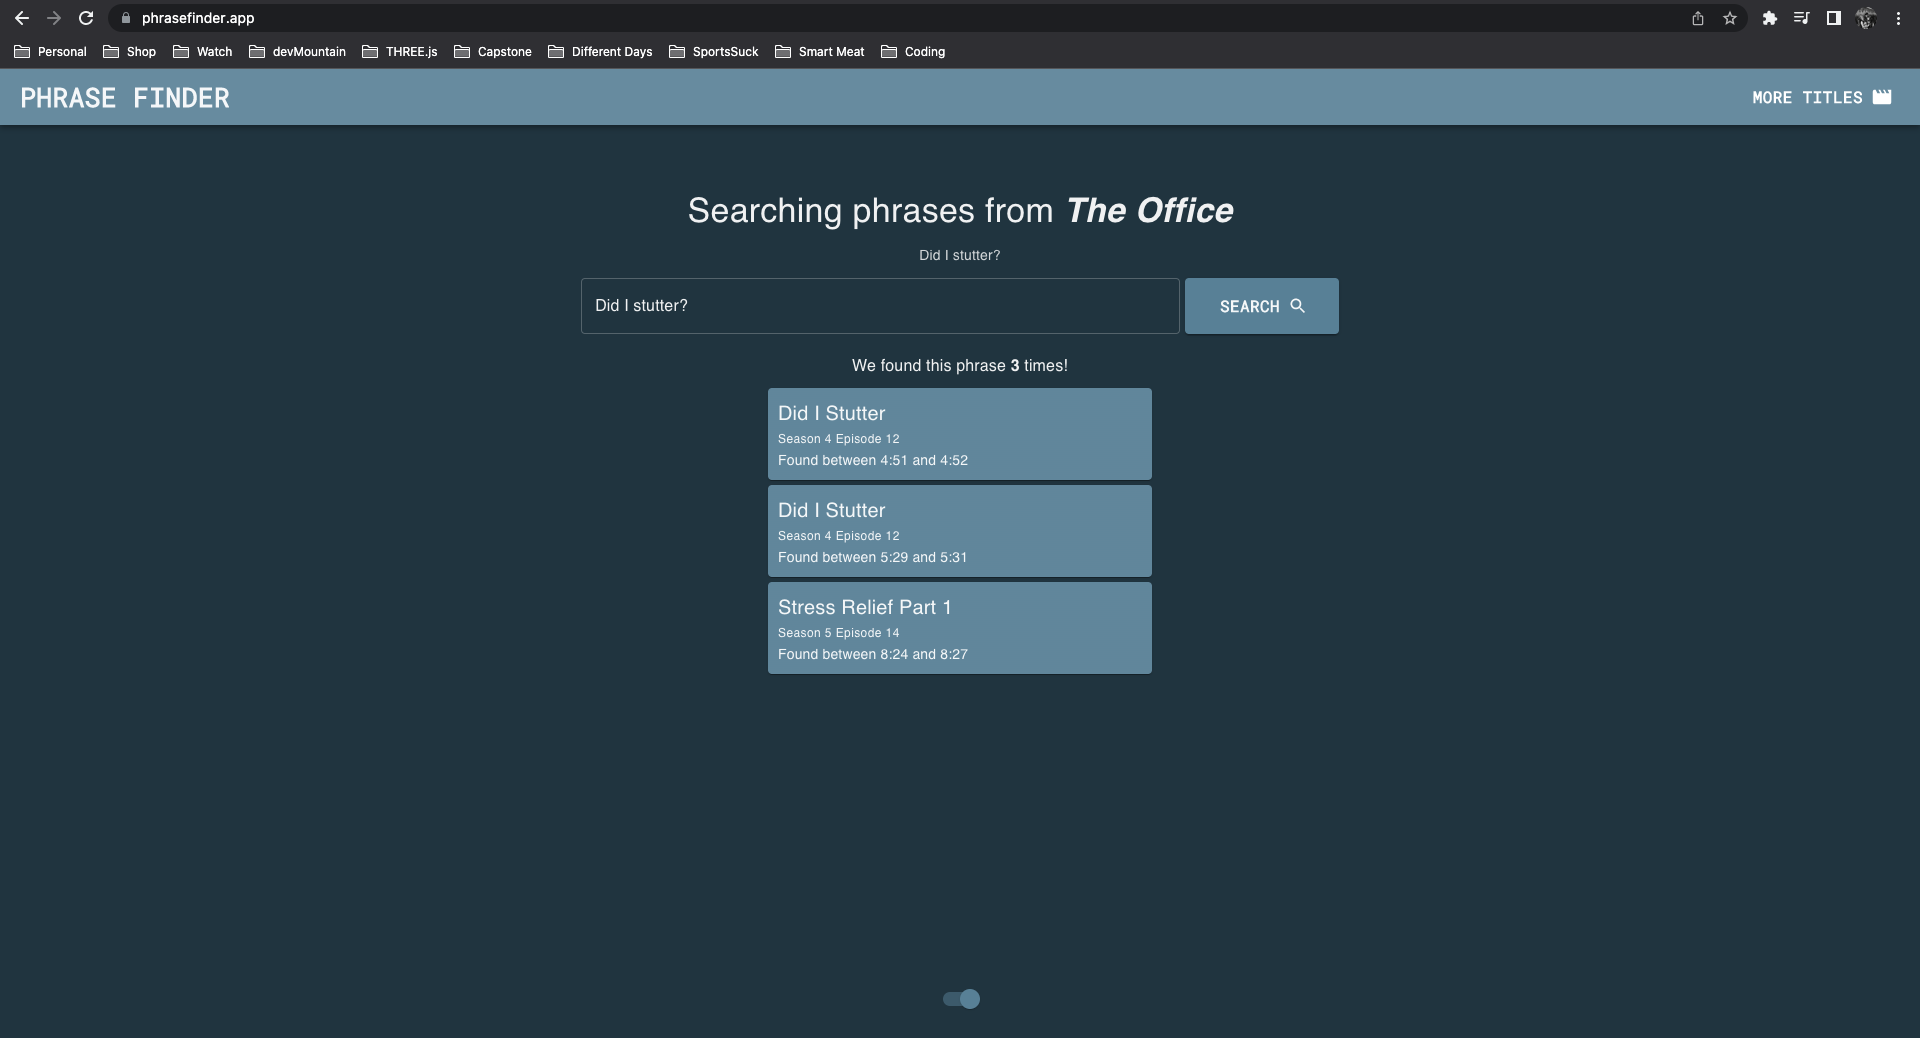Focus the phrase search input field
The height and width of the screenshot is (1038, 1920).
[x=880, y=306]
